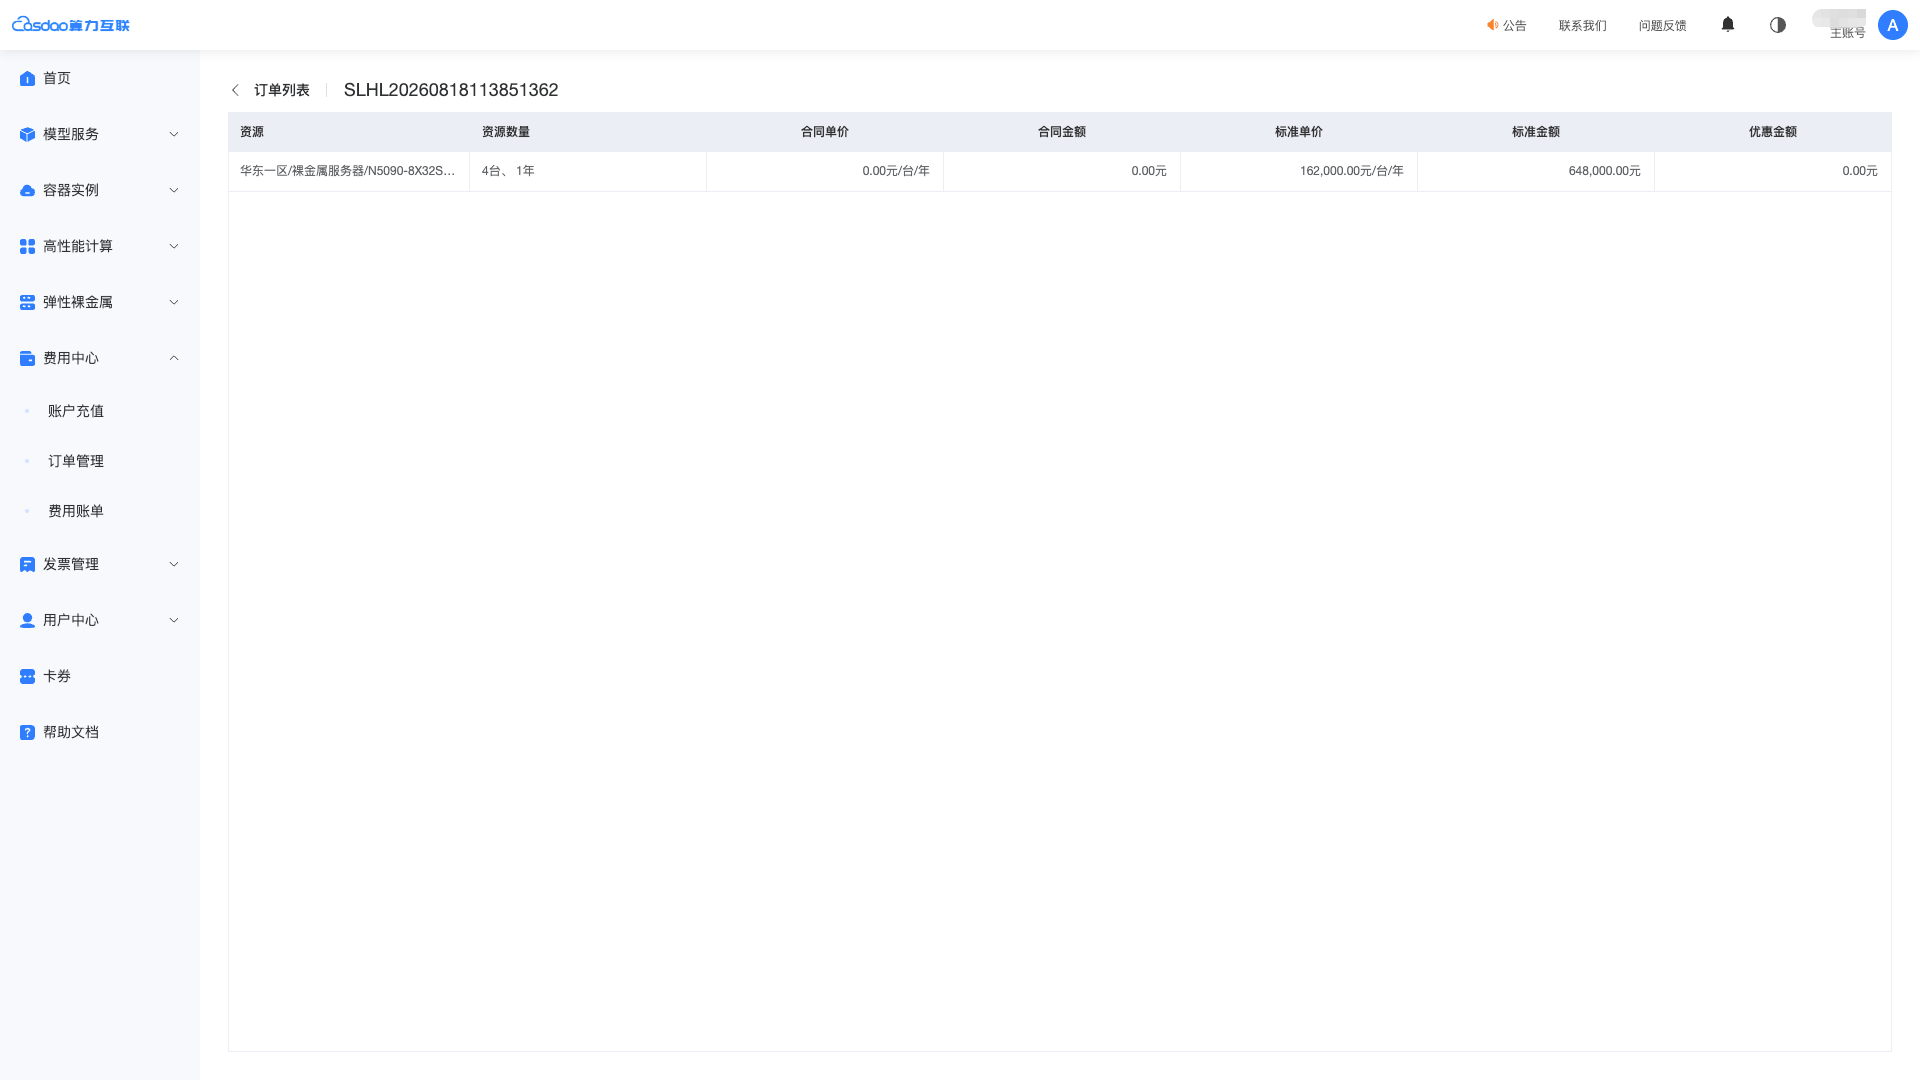Viewport: 1920px width, 1080px height.
Task: Click the 162,000.00元/台/年 cell
Action: pyautogui.click(x=1299, y=171)
